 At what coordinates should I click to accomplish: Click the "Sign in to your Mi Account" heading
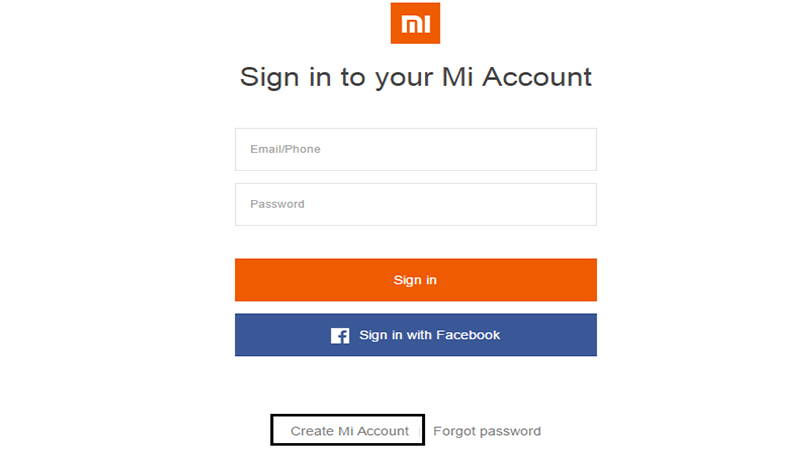pos(415,77)
